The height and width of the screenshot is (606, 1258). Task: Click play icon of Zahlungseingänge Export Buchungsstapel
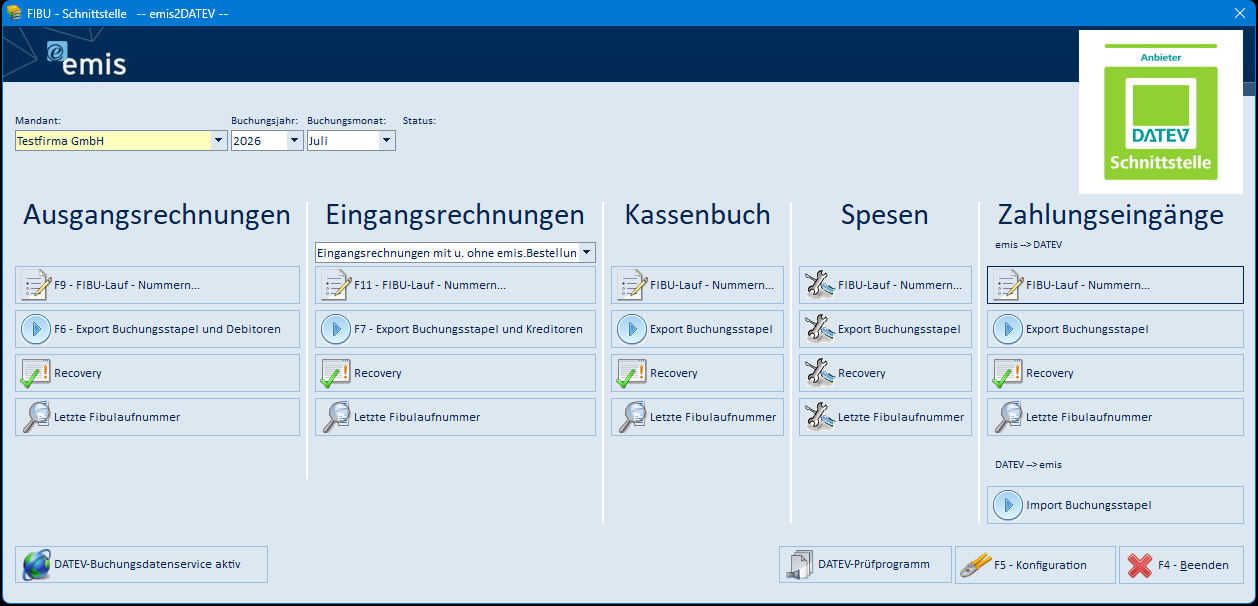coord(1007,329)
